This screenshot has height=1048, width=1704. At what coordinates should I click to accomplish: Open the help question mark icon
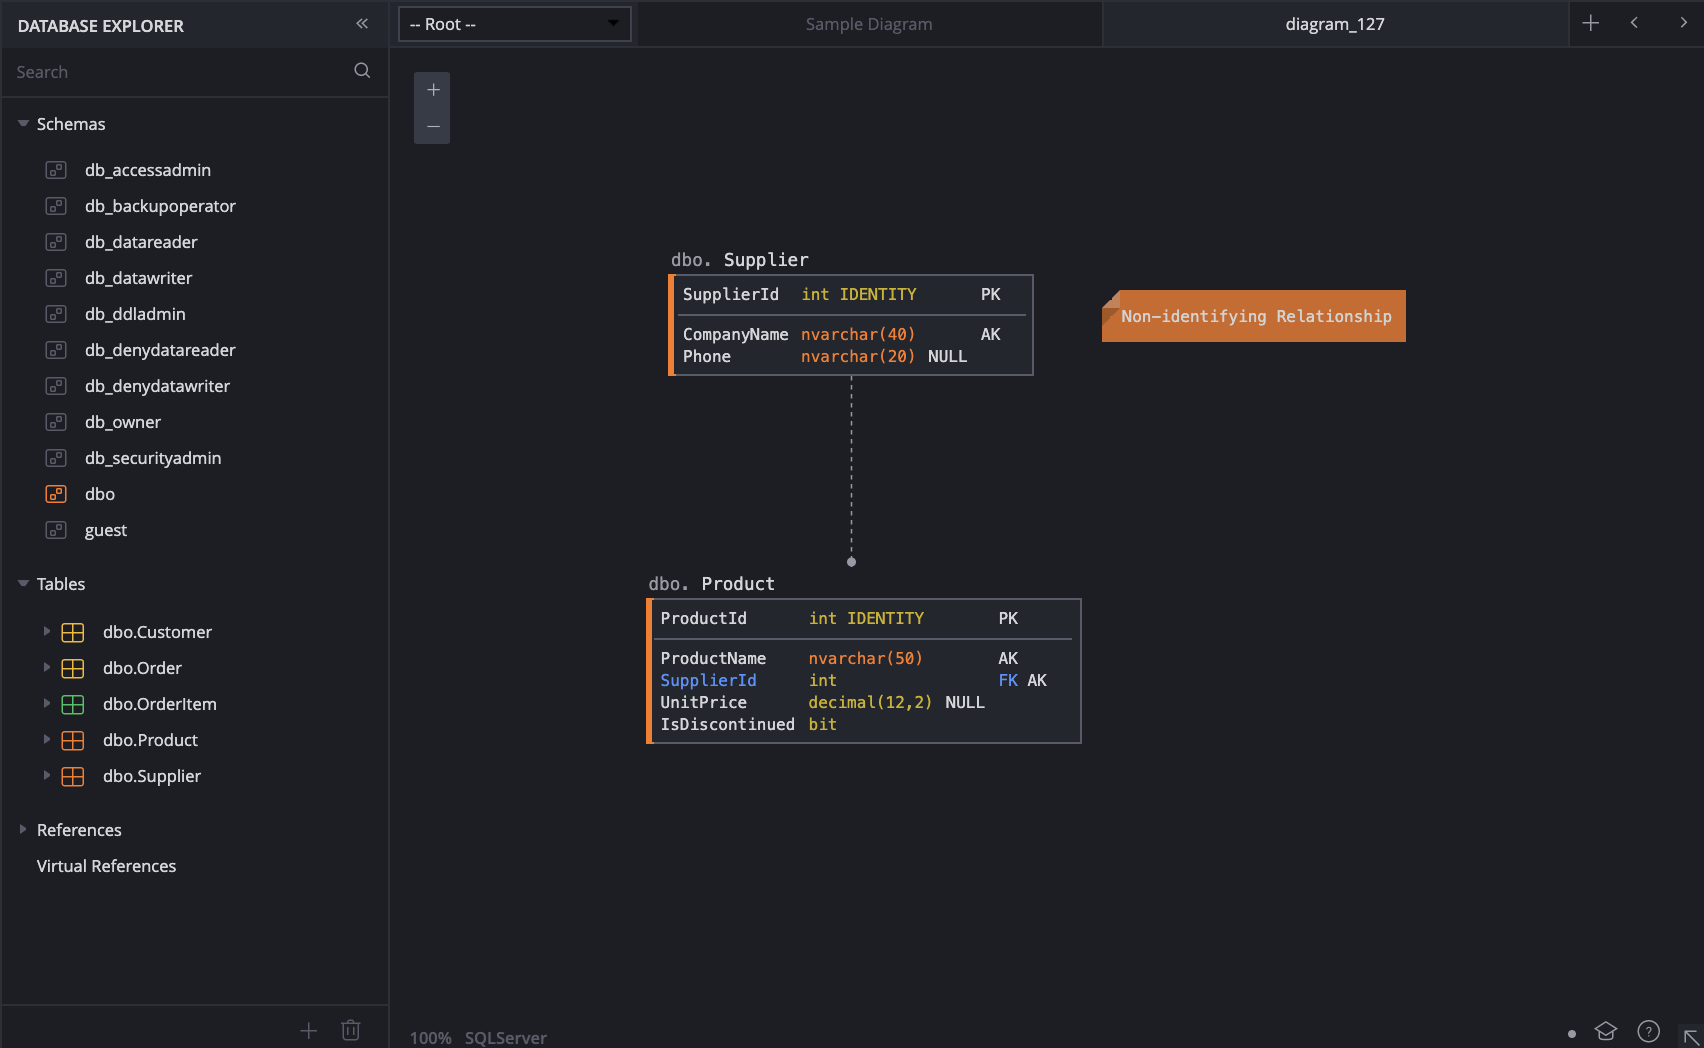1646,1031
